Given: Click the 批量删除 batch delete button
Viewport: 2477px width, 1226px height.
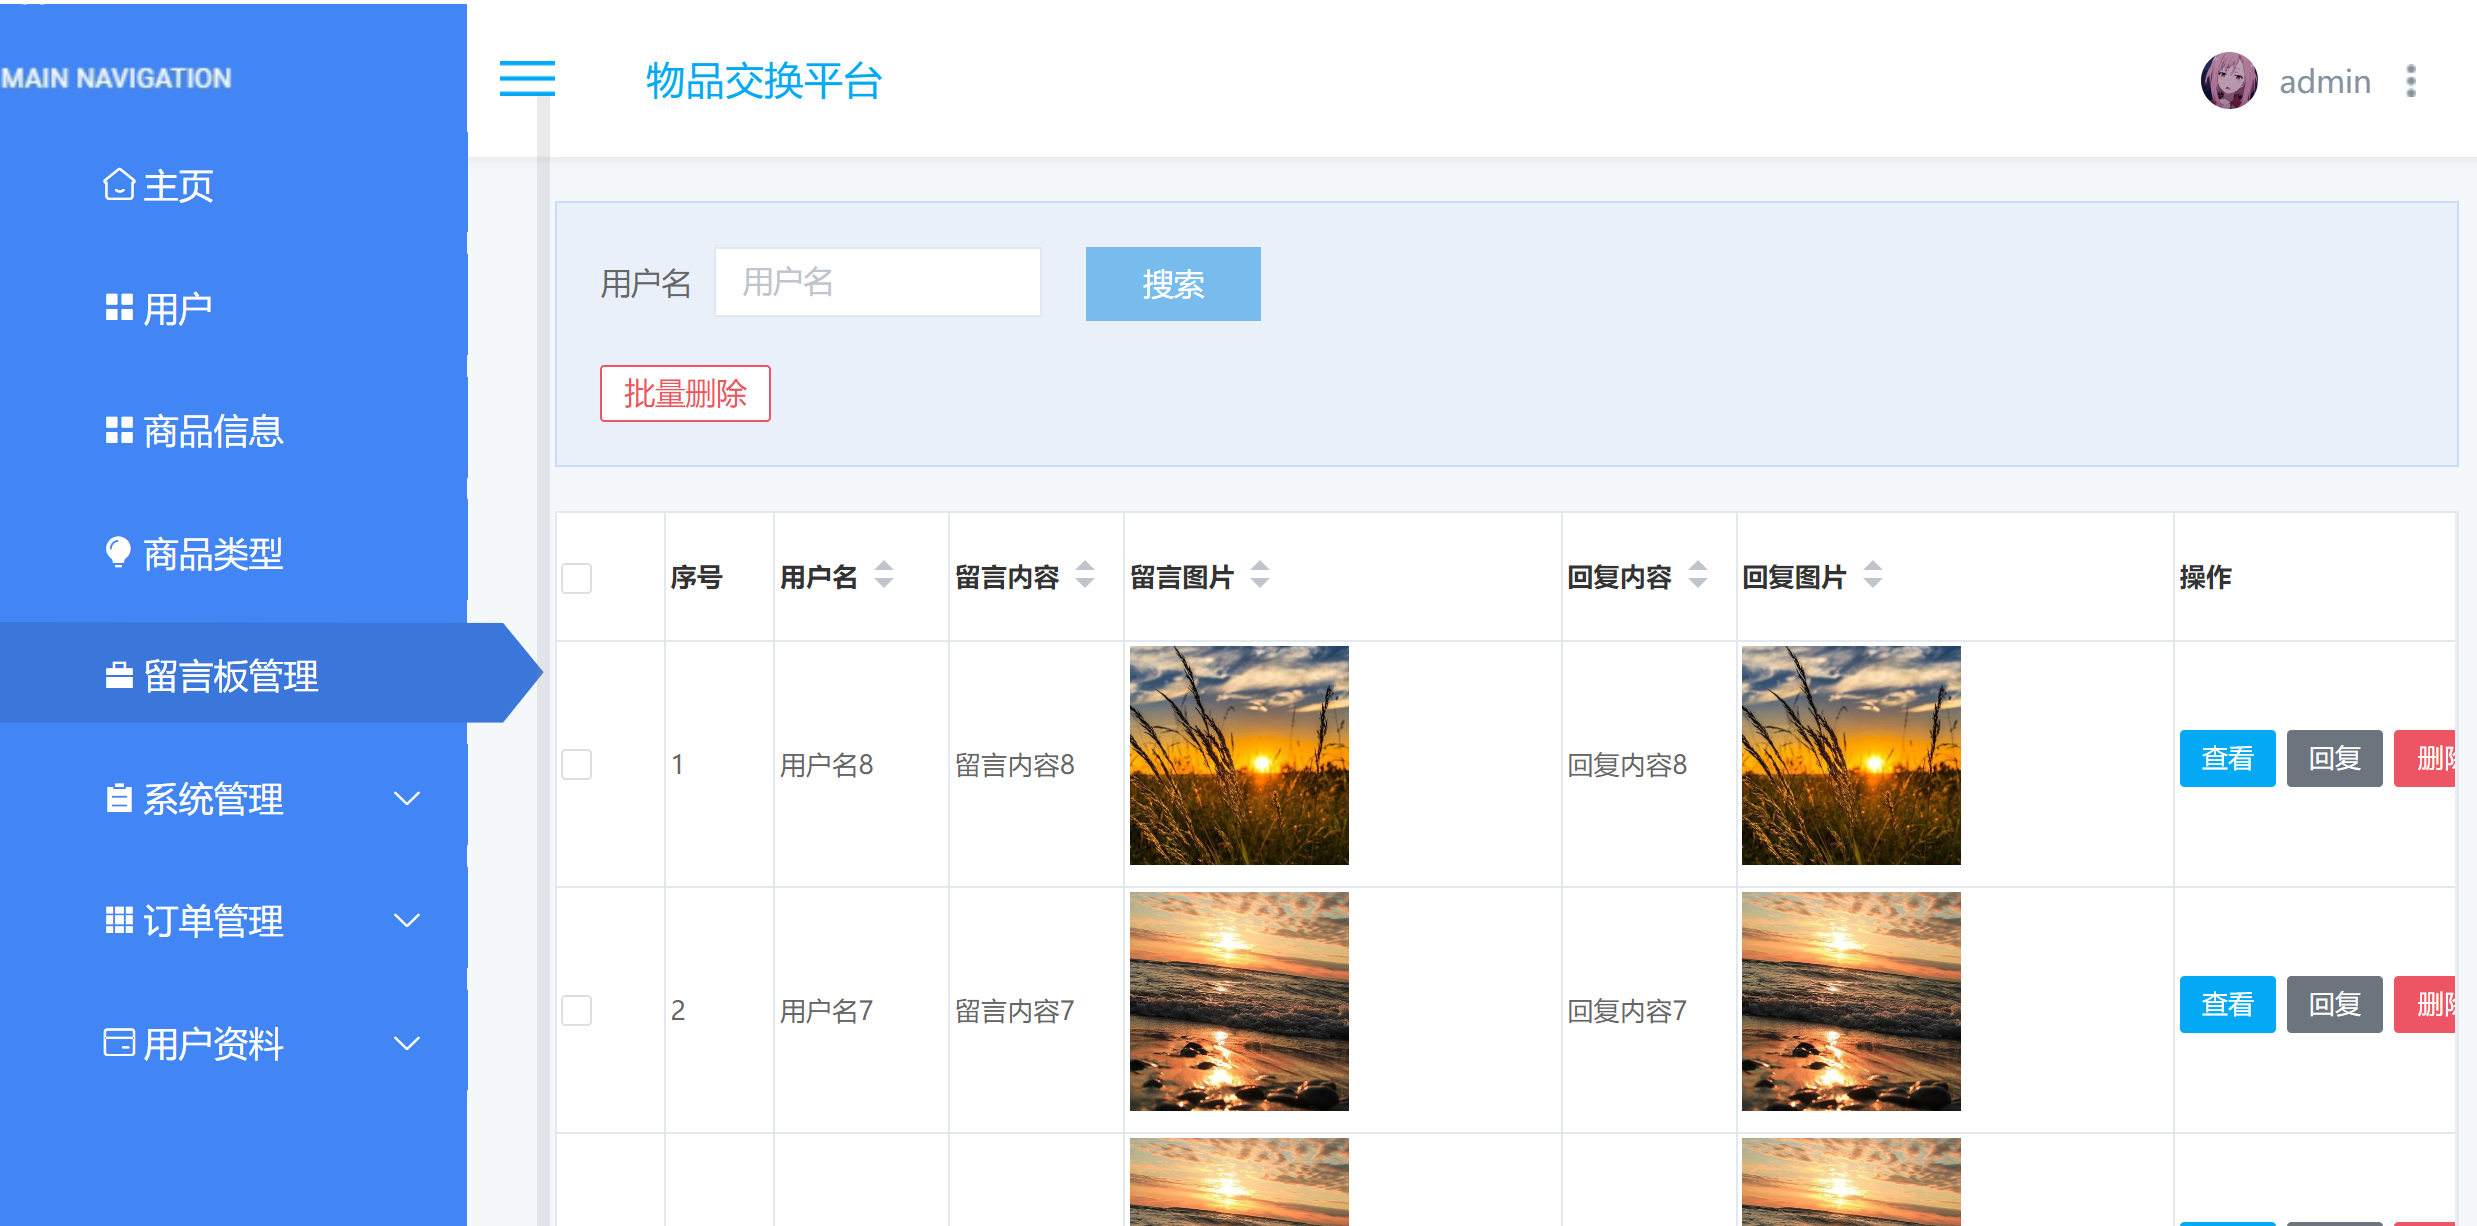Looking at the screenshot, I should tap(684, 394).
